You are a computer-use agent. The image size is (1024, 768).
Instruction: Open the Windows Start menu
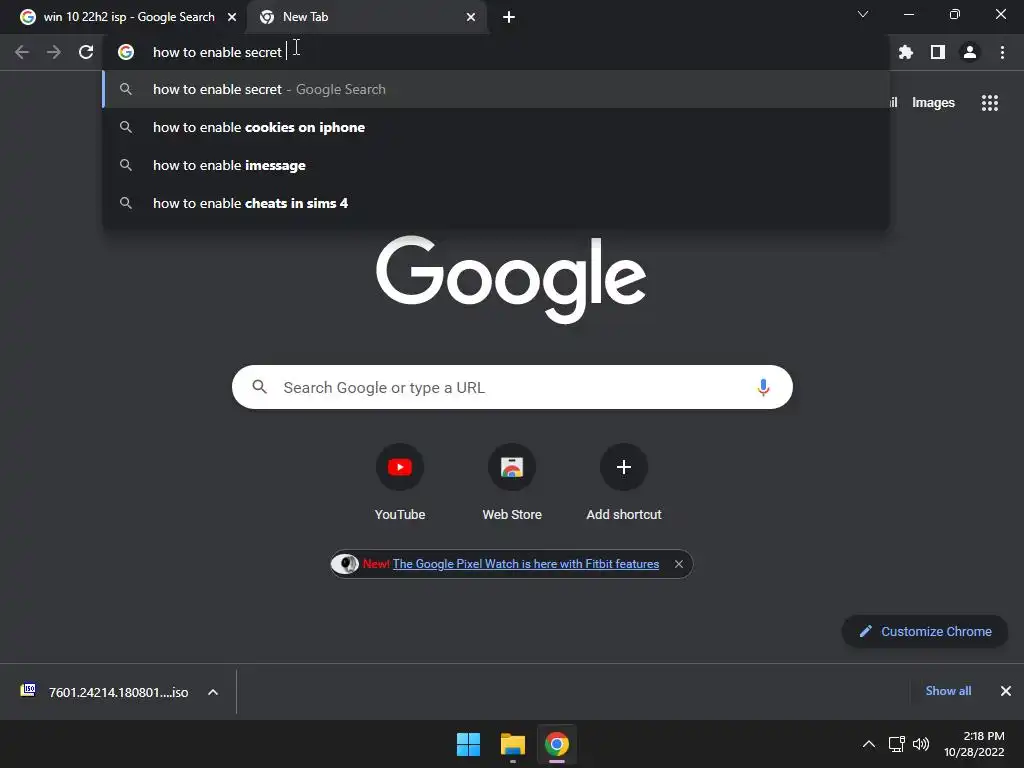(468, 744)
